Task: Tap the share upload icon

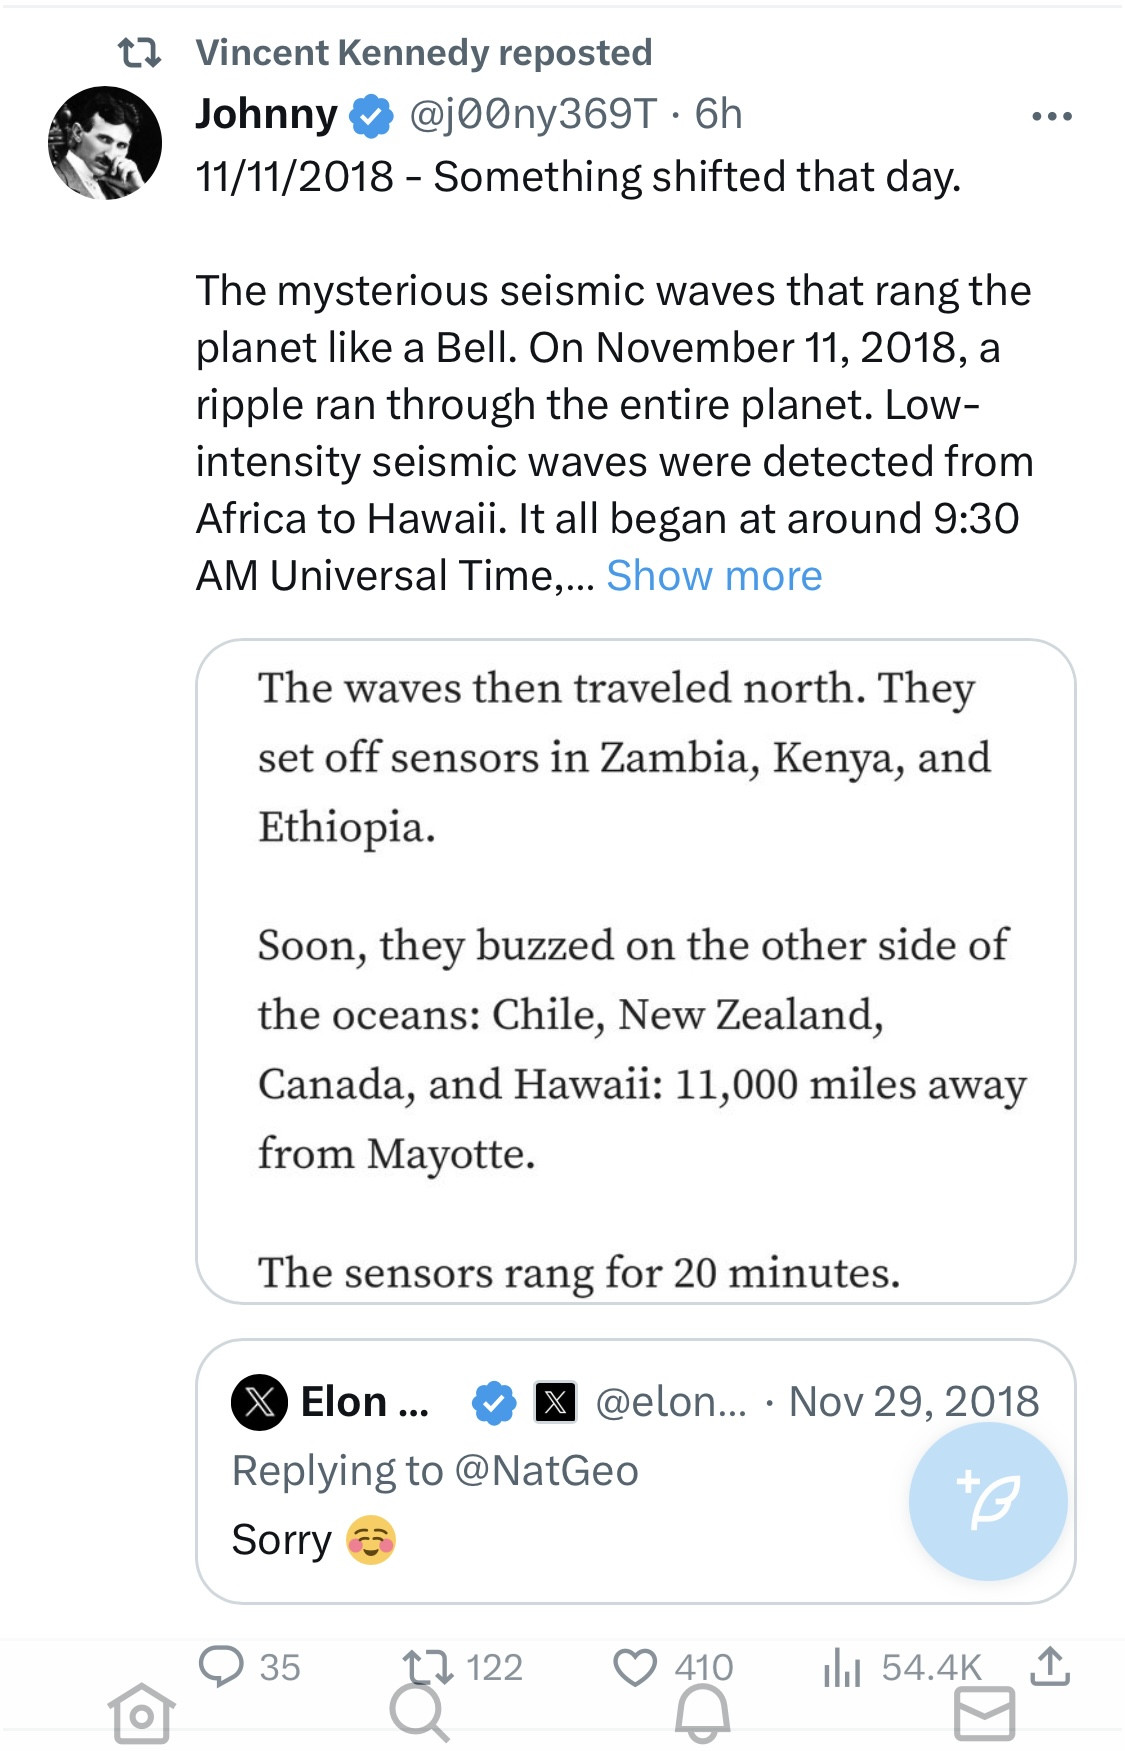Action: point(1049,1666)
